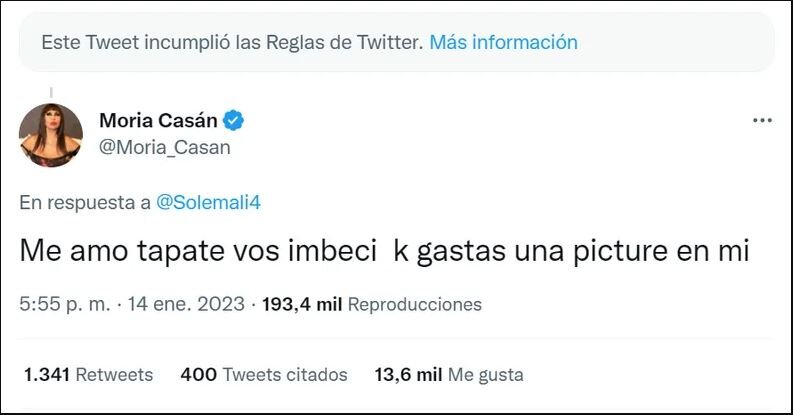Click the display name Moria Casán
This screenshot has width=793, height=415.
[159, 121]
